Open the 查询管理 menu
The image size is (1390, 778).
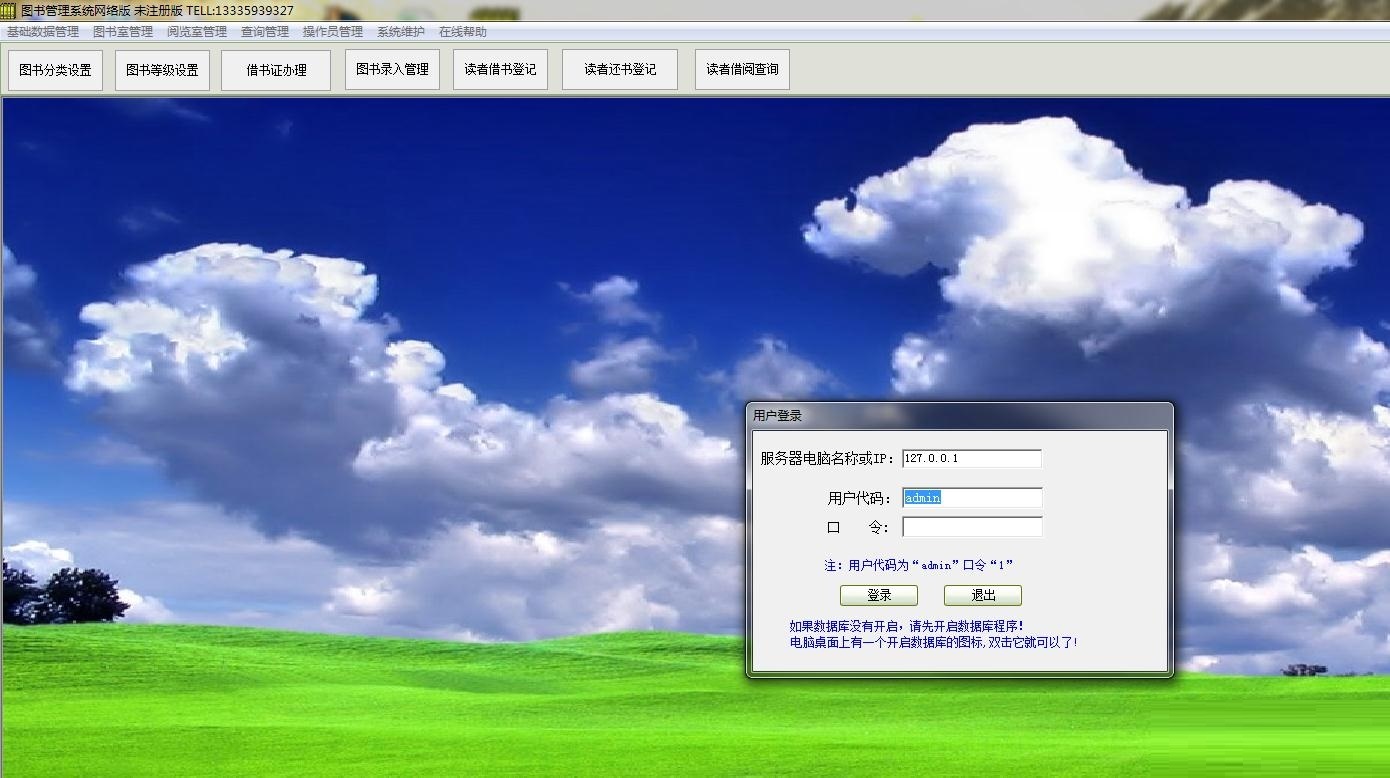pyautogui.click(x=265, y=32)
